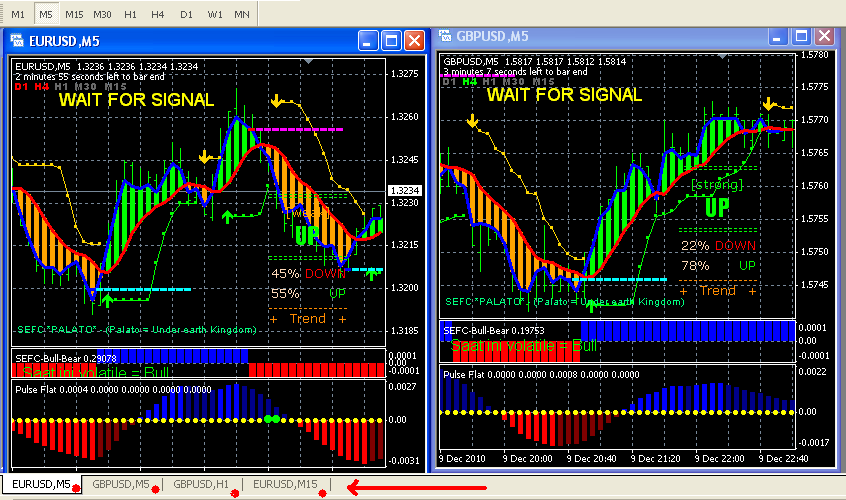
Task: Pick the MN monthly timeframe
Action: click(242, 15)
